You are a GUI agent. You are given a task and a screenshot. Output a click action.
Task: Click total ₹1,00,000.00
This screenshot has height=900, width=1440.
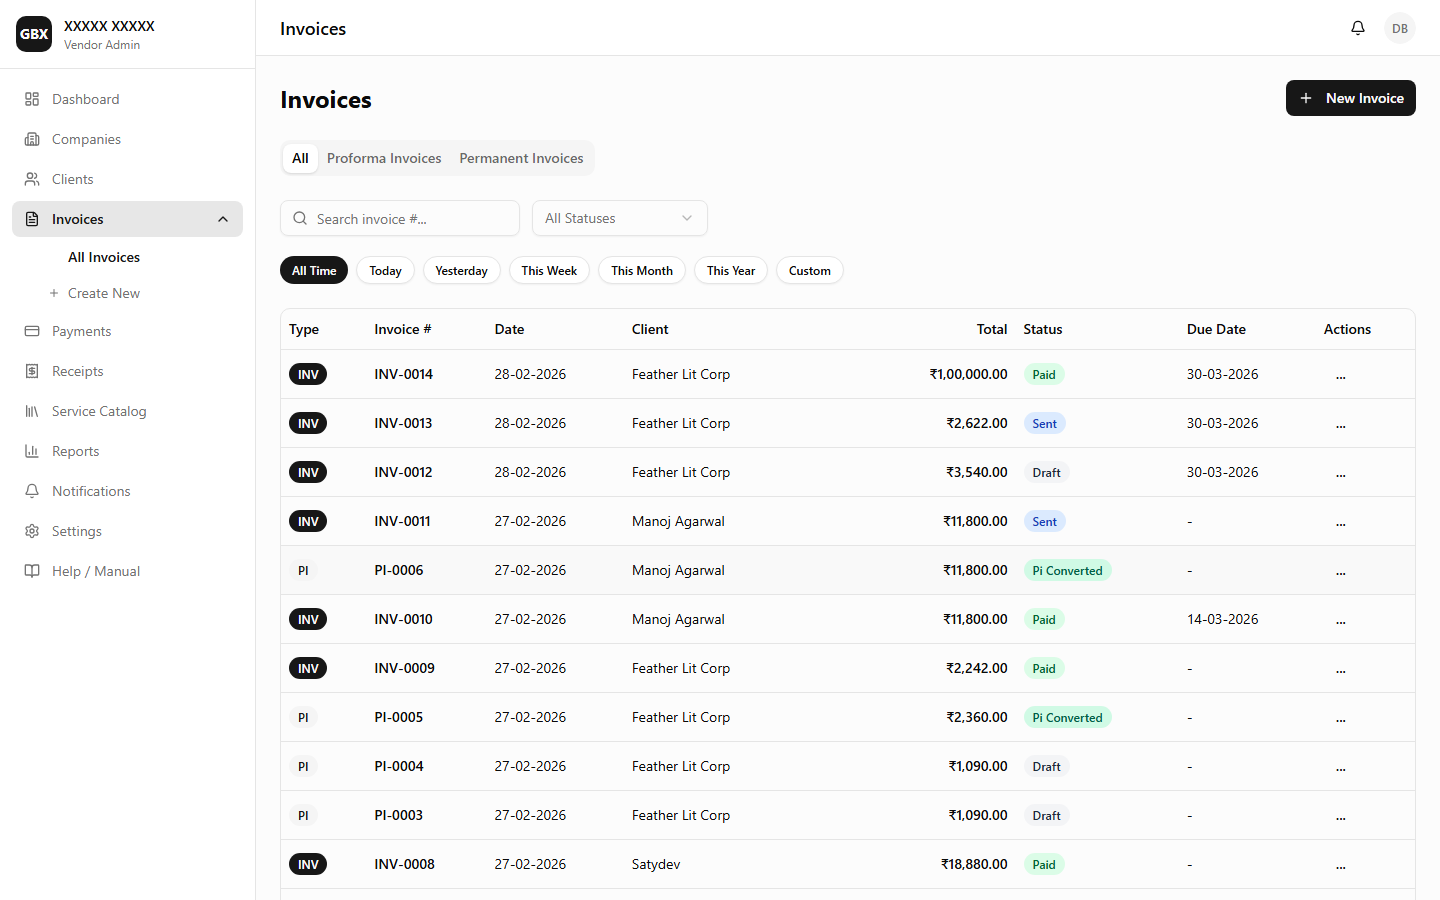968,374
